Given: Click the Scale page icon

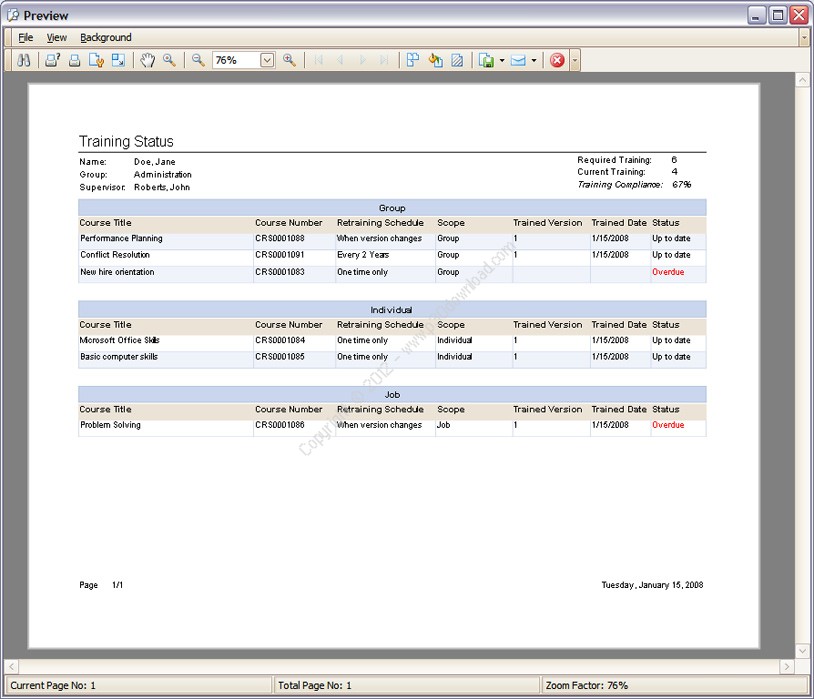Looking at the screenshot, I should [x=118, y=60].
